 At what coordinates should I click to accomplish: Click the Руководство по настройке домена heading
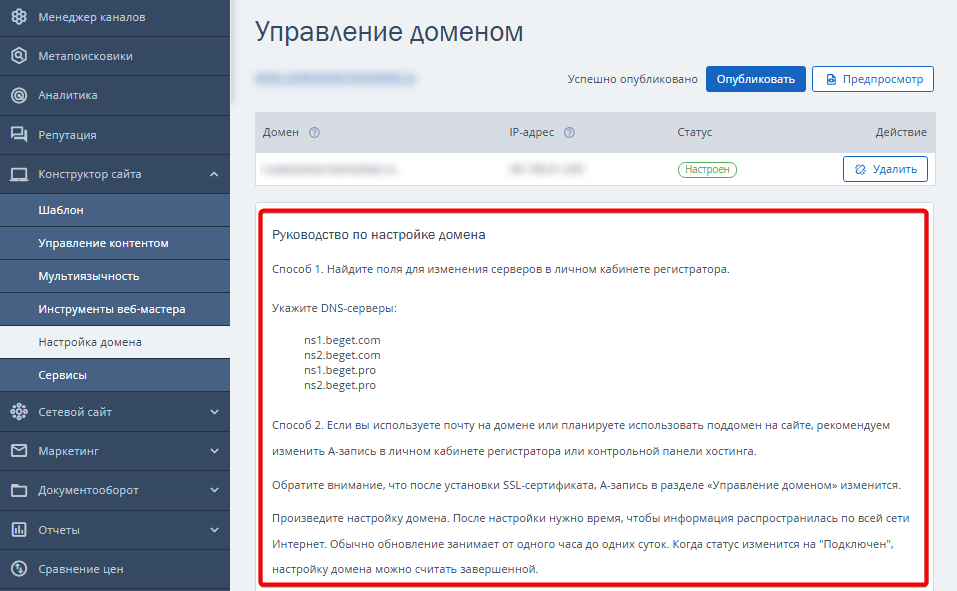tap(378, 234)
